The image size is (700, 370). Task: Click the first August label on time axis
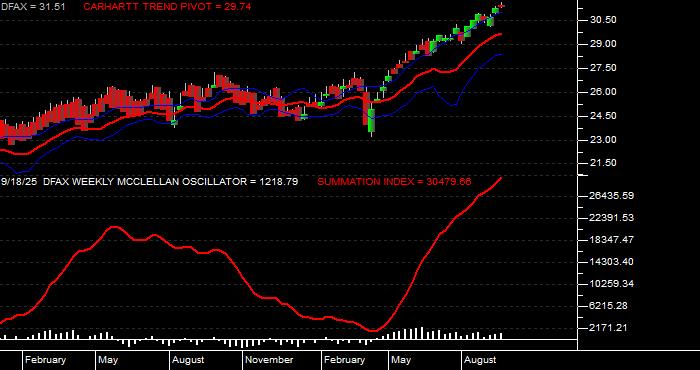click(x=188, y=360)
